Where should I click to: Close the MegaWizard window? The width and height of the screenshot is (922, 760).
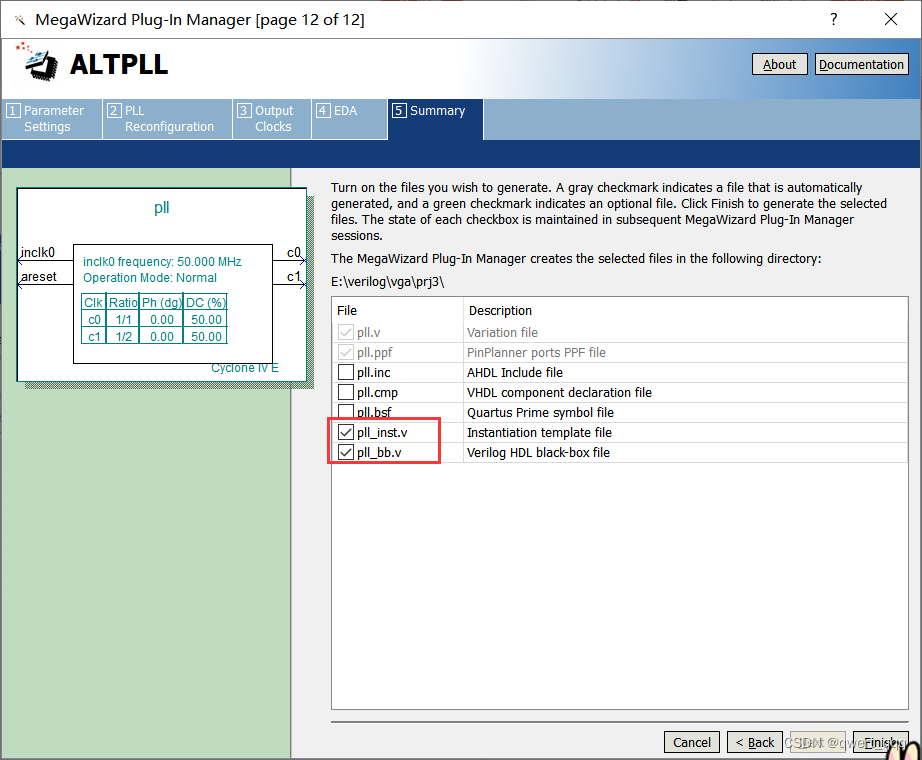[891, 19]
